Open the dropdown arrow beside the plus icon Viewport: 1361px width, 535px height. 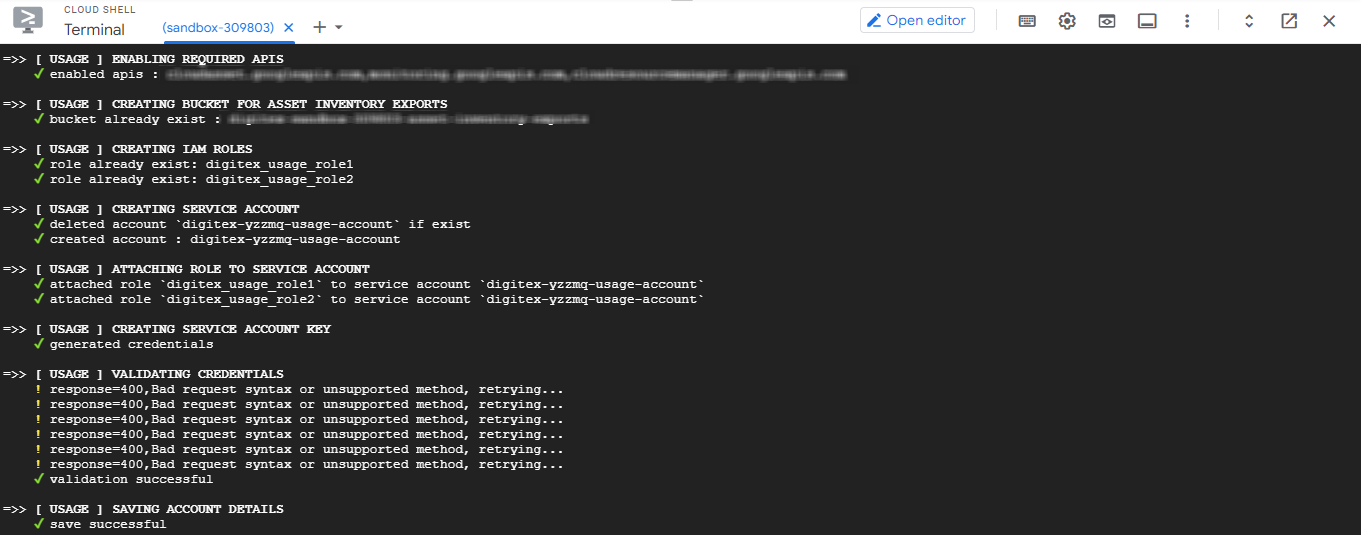point(339,27)
